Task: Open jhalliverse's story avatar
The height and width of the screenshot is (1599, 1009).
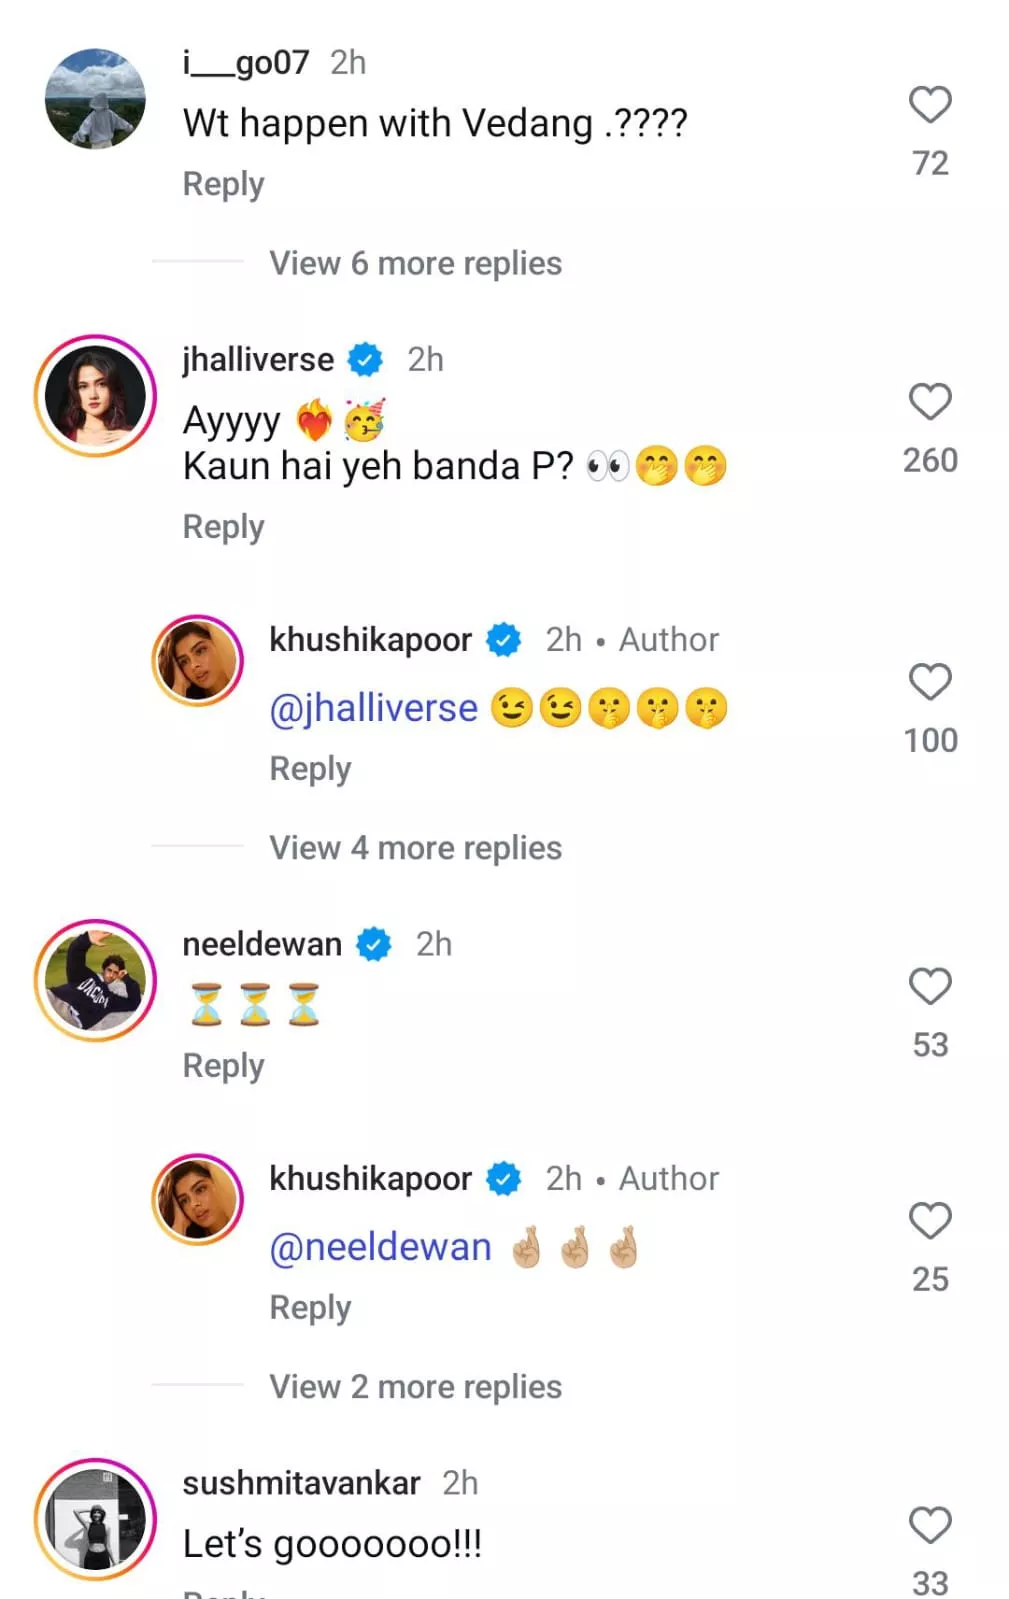Action: pos(96,396)
